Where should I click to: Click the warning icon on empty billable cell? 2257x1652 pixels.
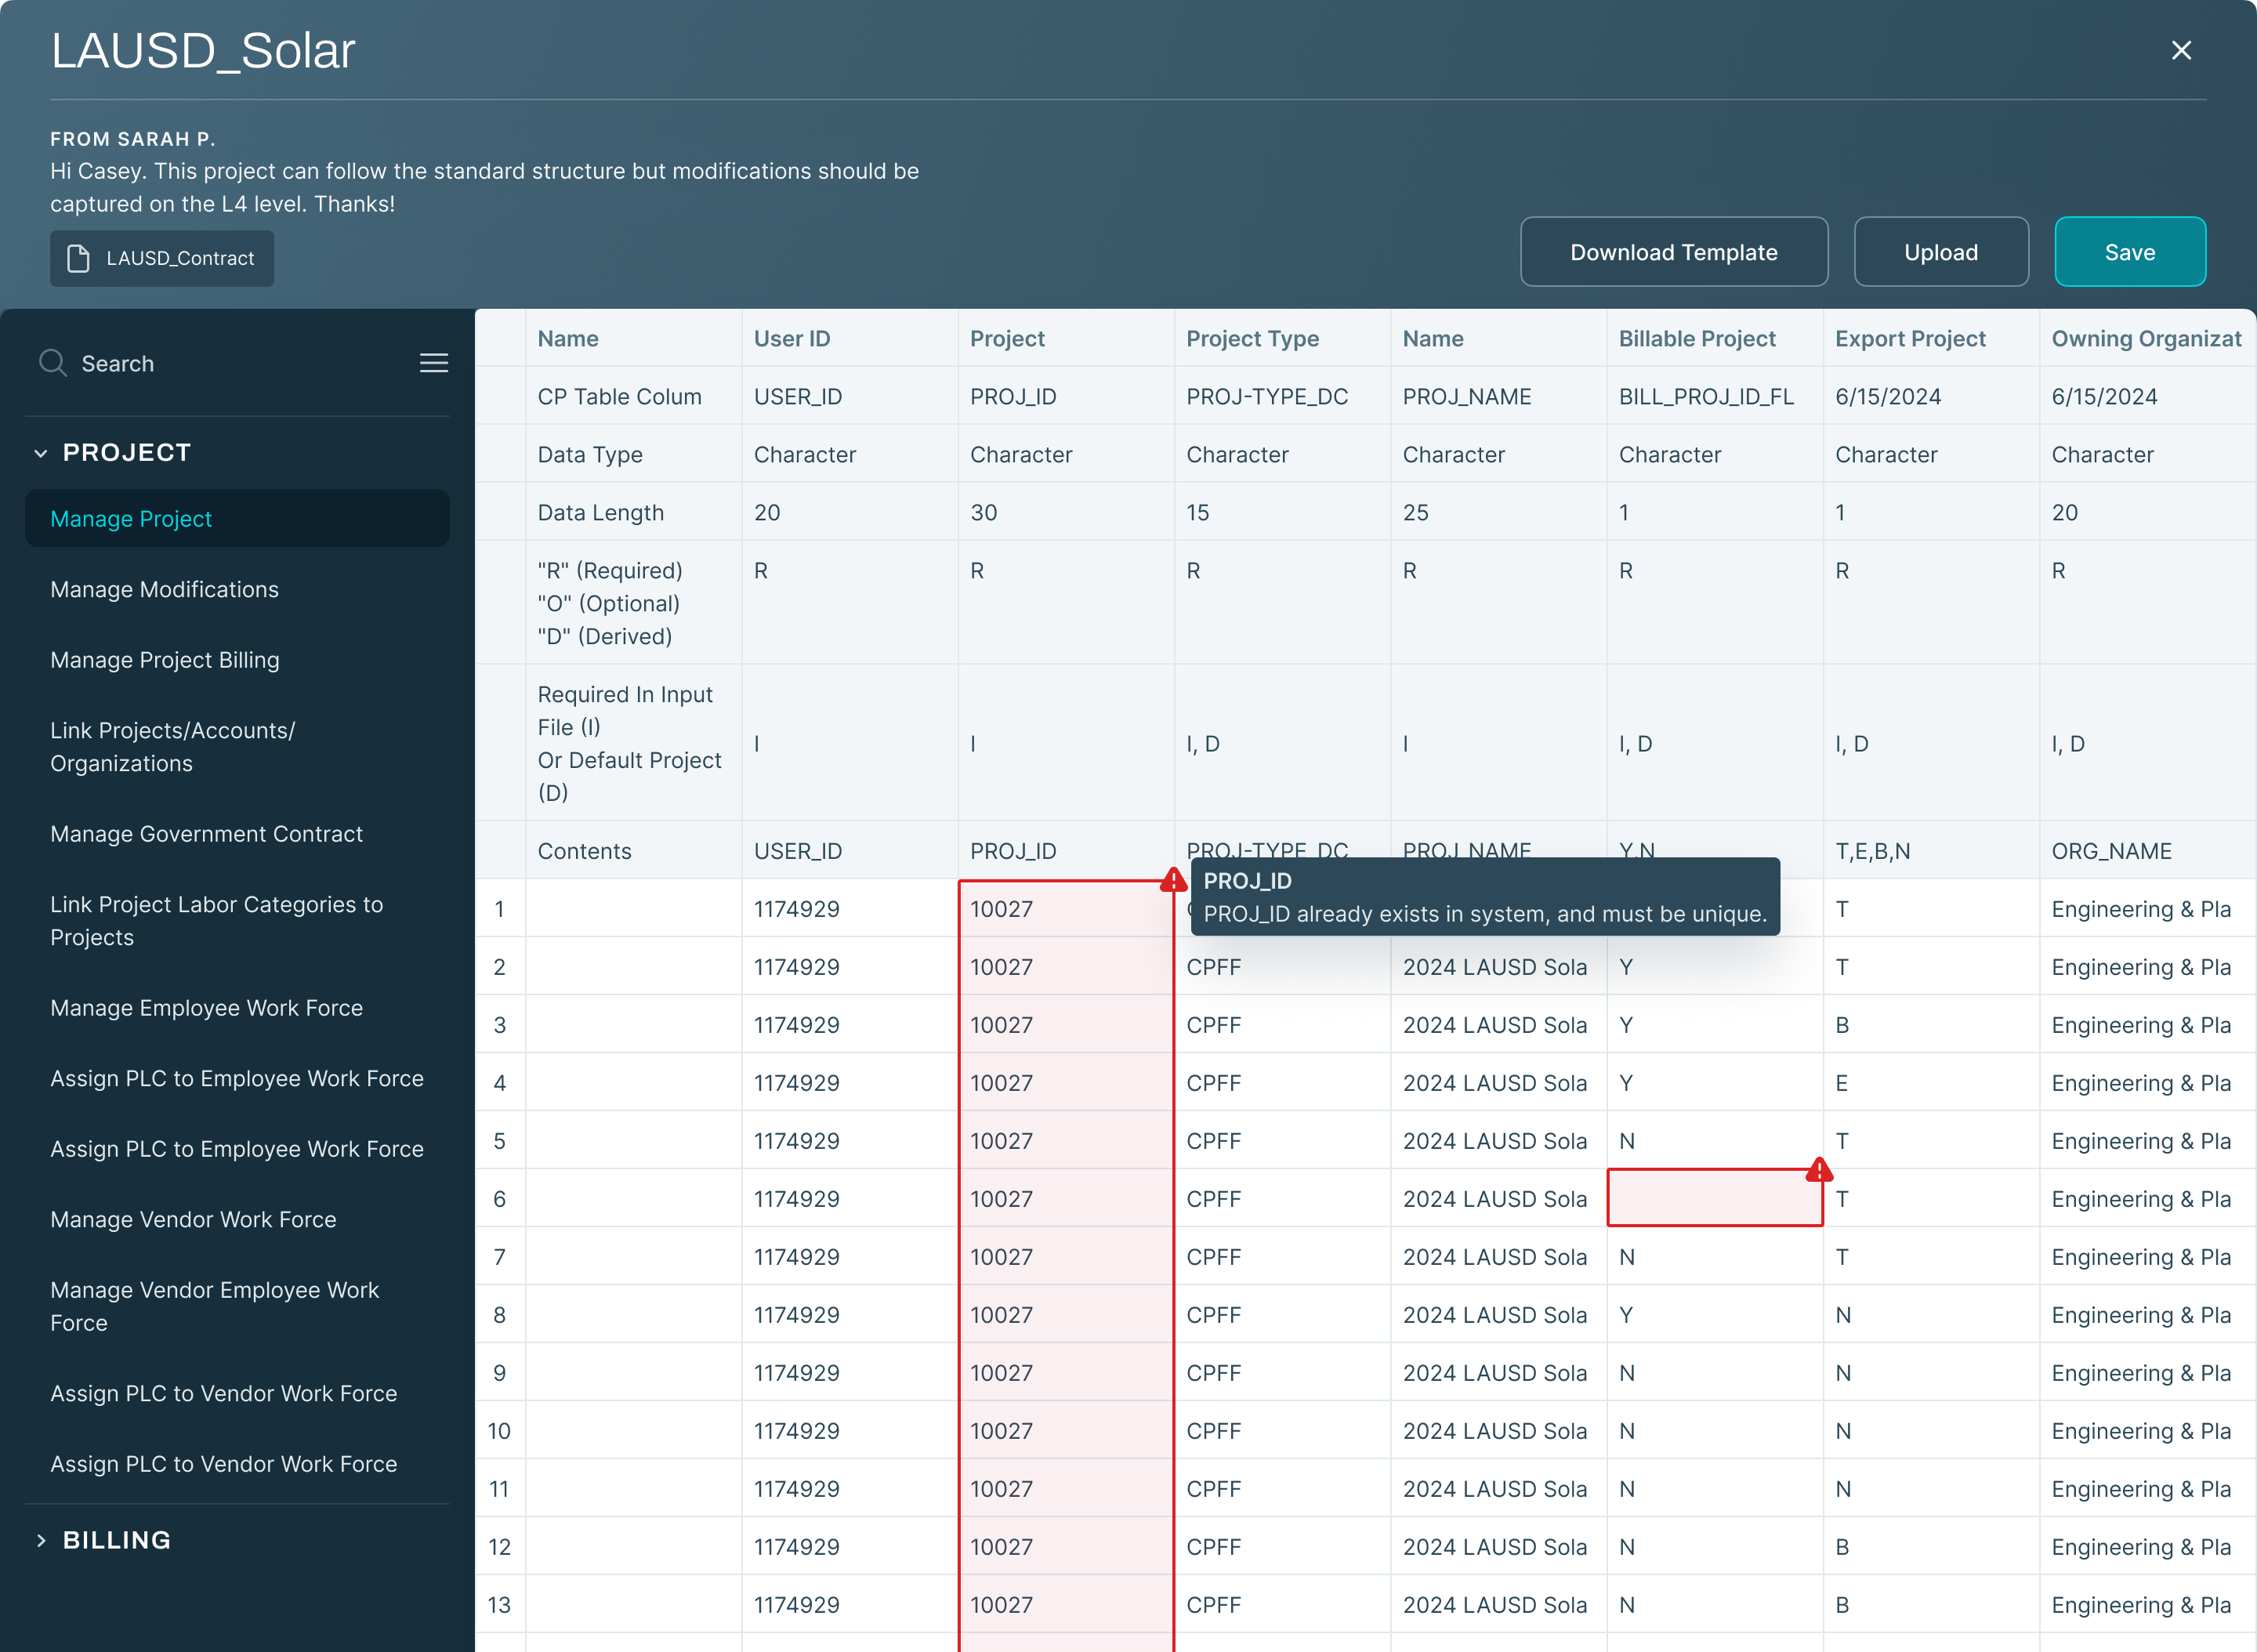click(1819, 1170)
